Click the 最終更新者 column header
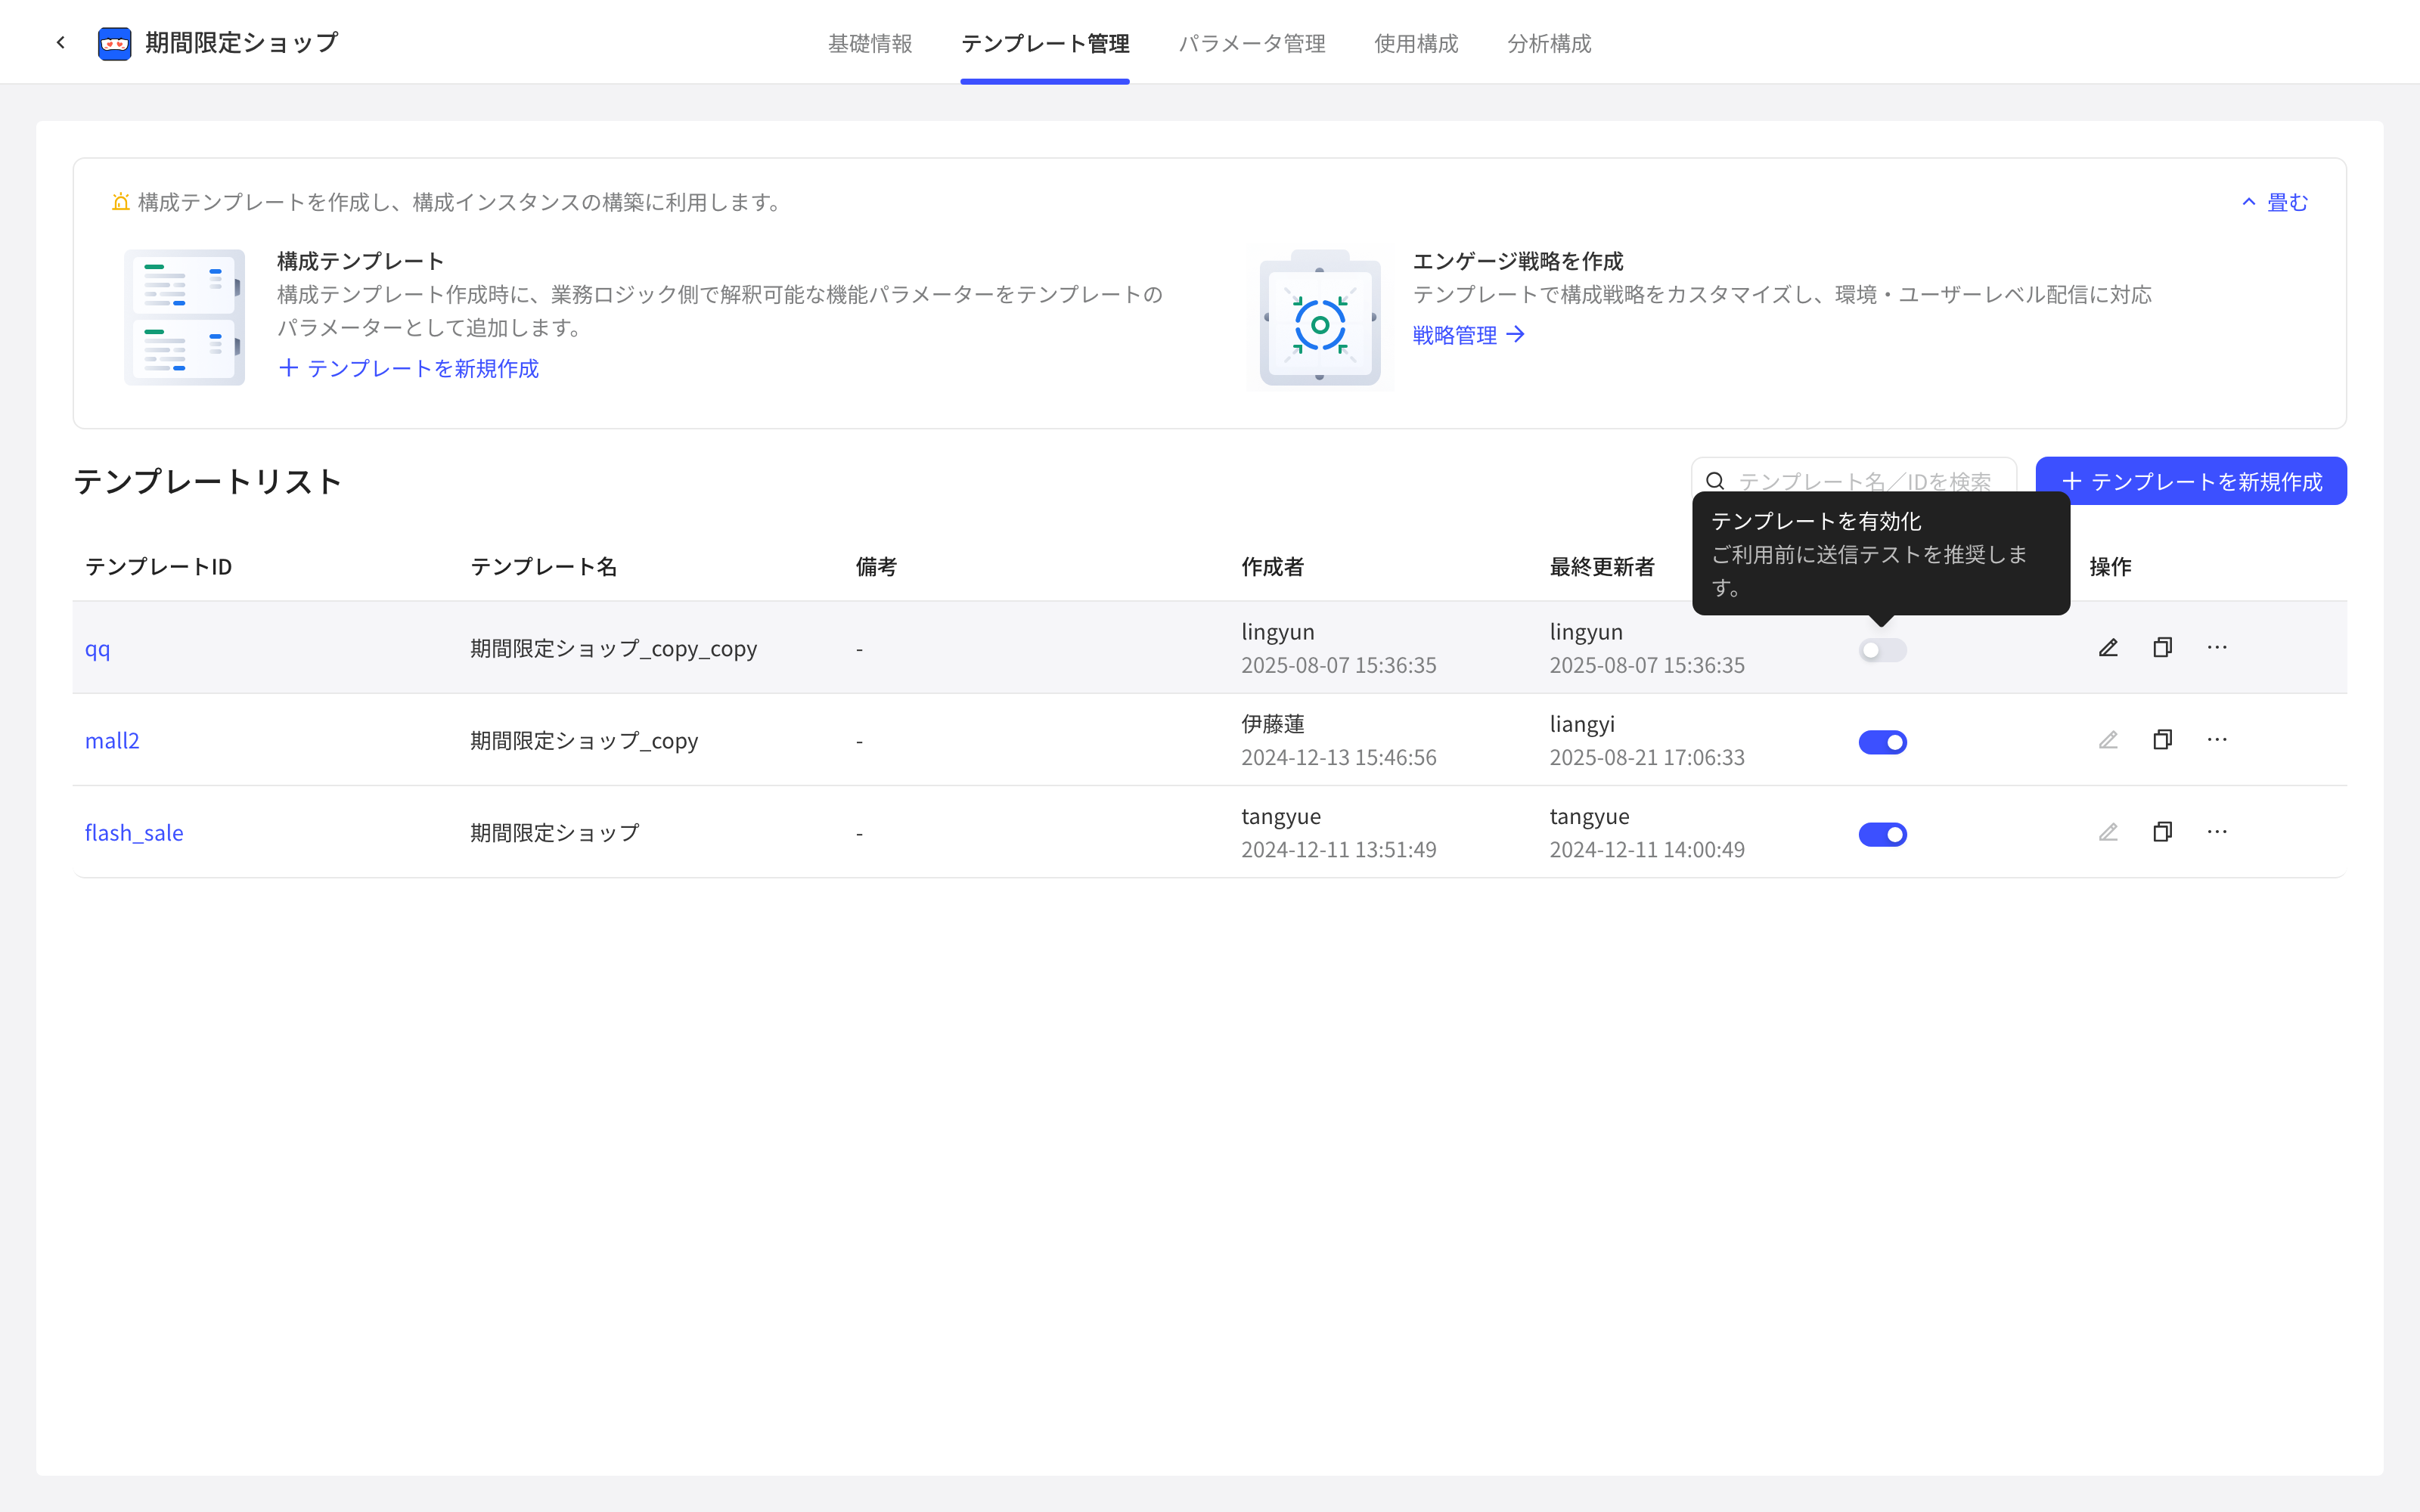 (1602, 567)
